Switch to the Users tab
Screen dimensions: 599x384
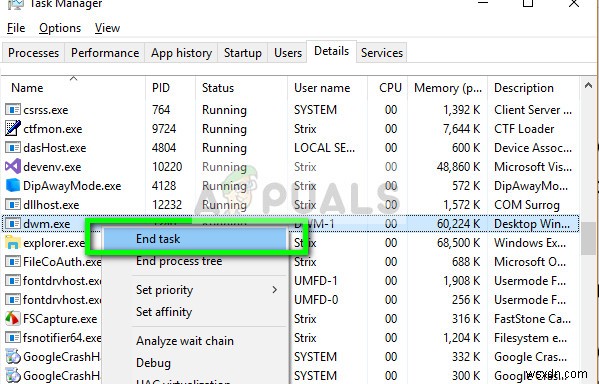pyautogui.click(x=288, y=53)
